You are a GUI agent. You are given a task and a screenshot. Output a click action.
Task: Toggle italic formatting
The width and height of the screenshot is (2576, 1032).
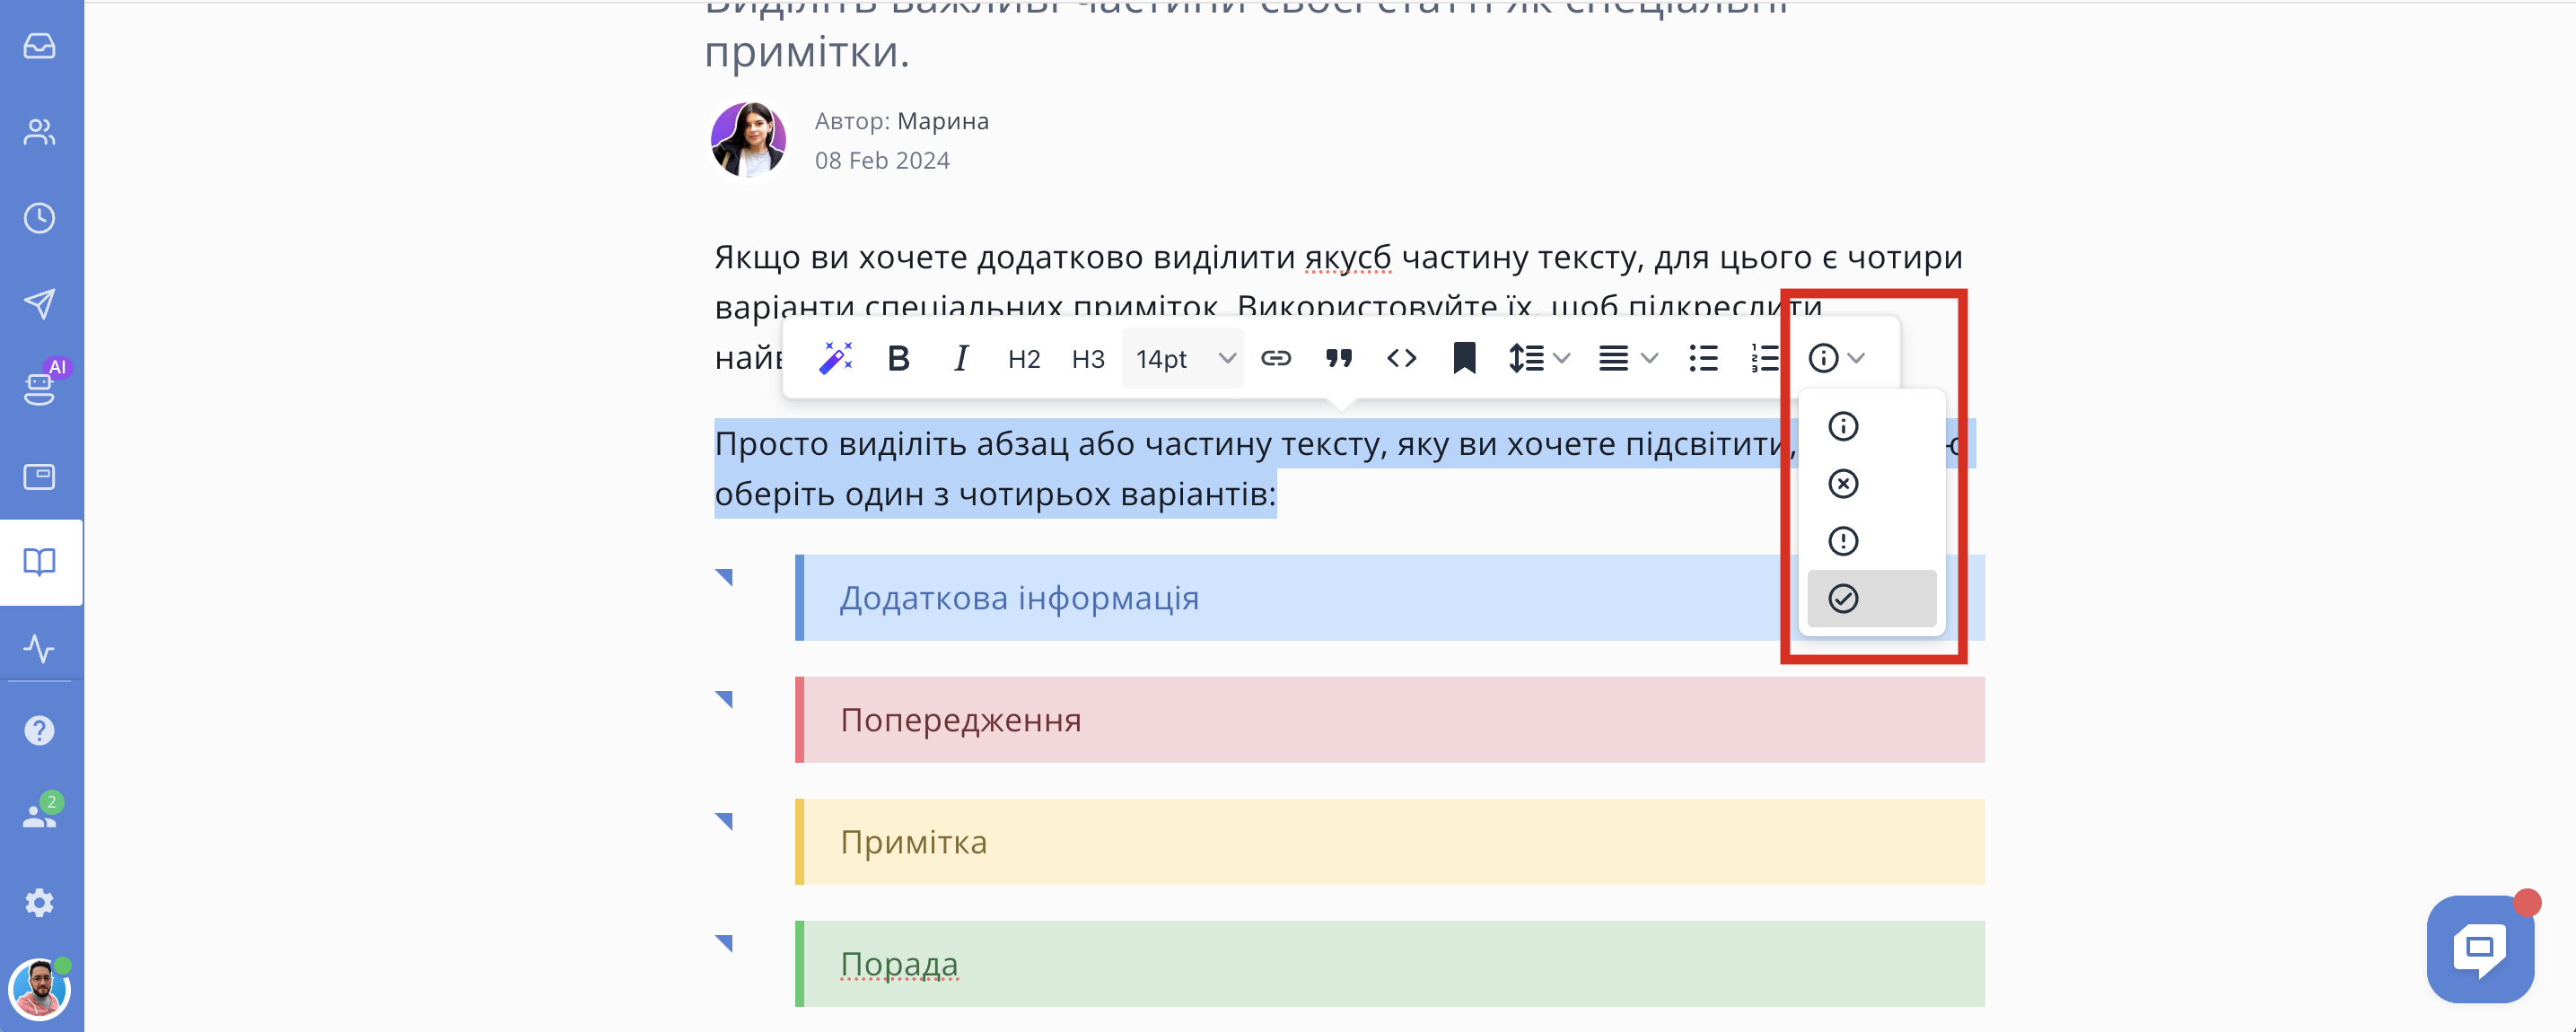coord(960,358)
